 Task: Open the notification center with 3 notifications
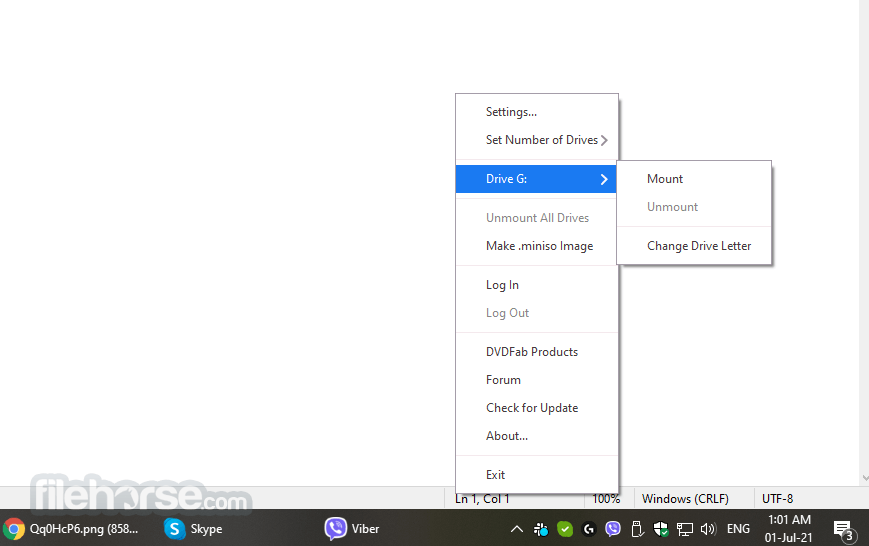click(x=844, y=530)
